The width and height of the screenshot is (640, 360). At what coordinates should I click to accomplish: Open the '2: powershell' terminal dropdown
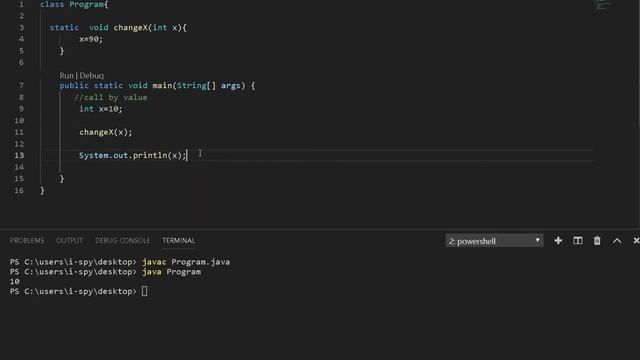point(494,241)
